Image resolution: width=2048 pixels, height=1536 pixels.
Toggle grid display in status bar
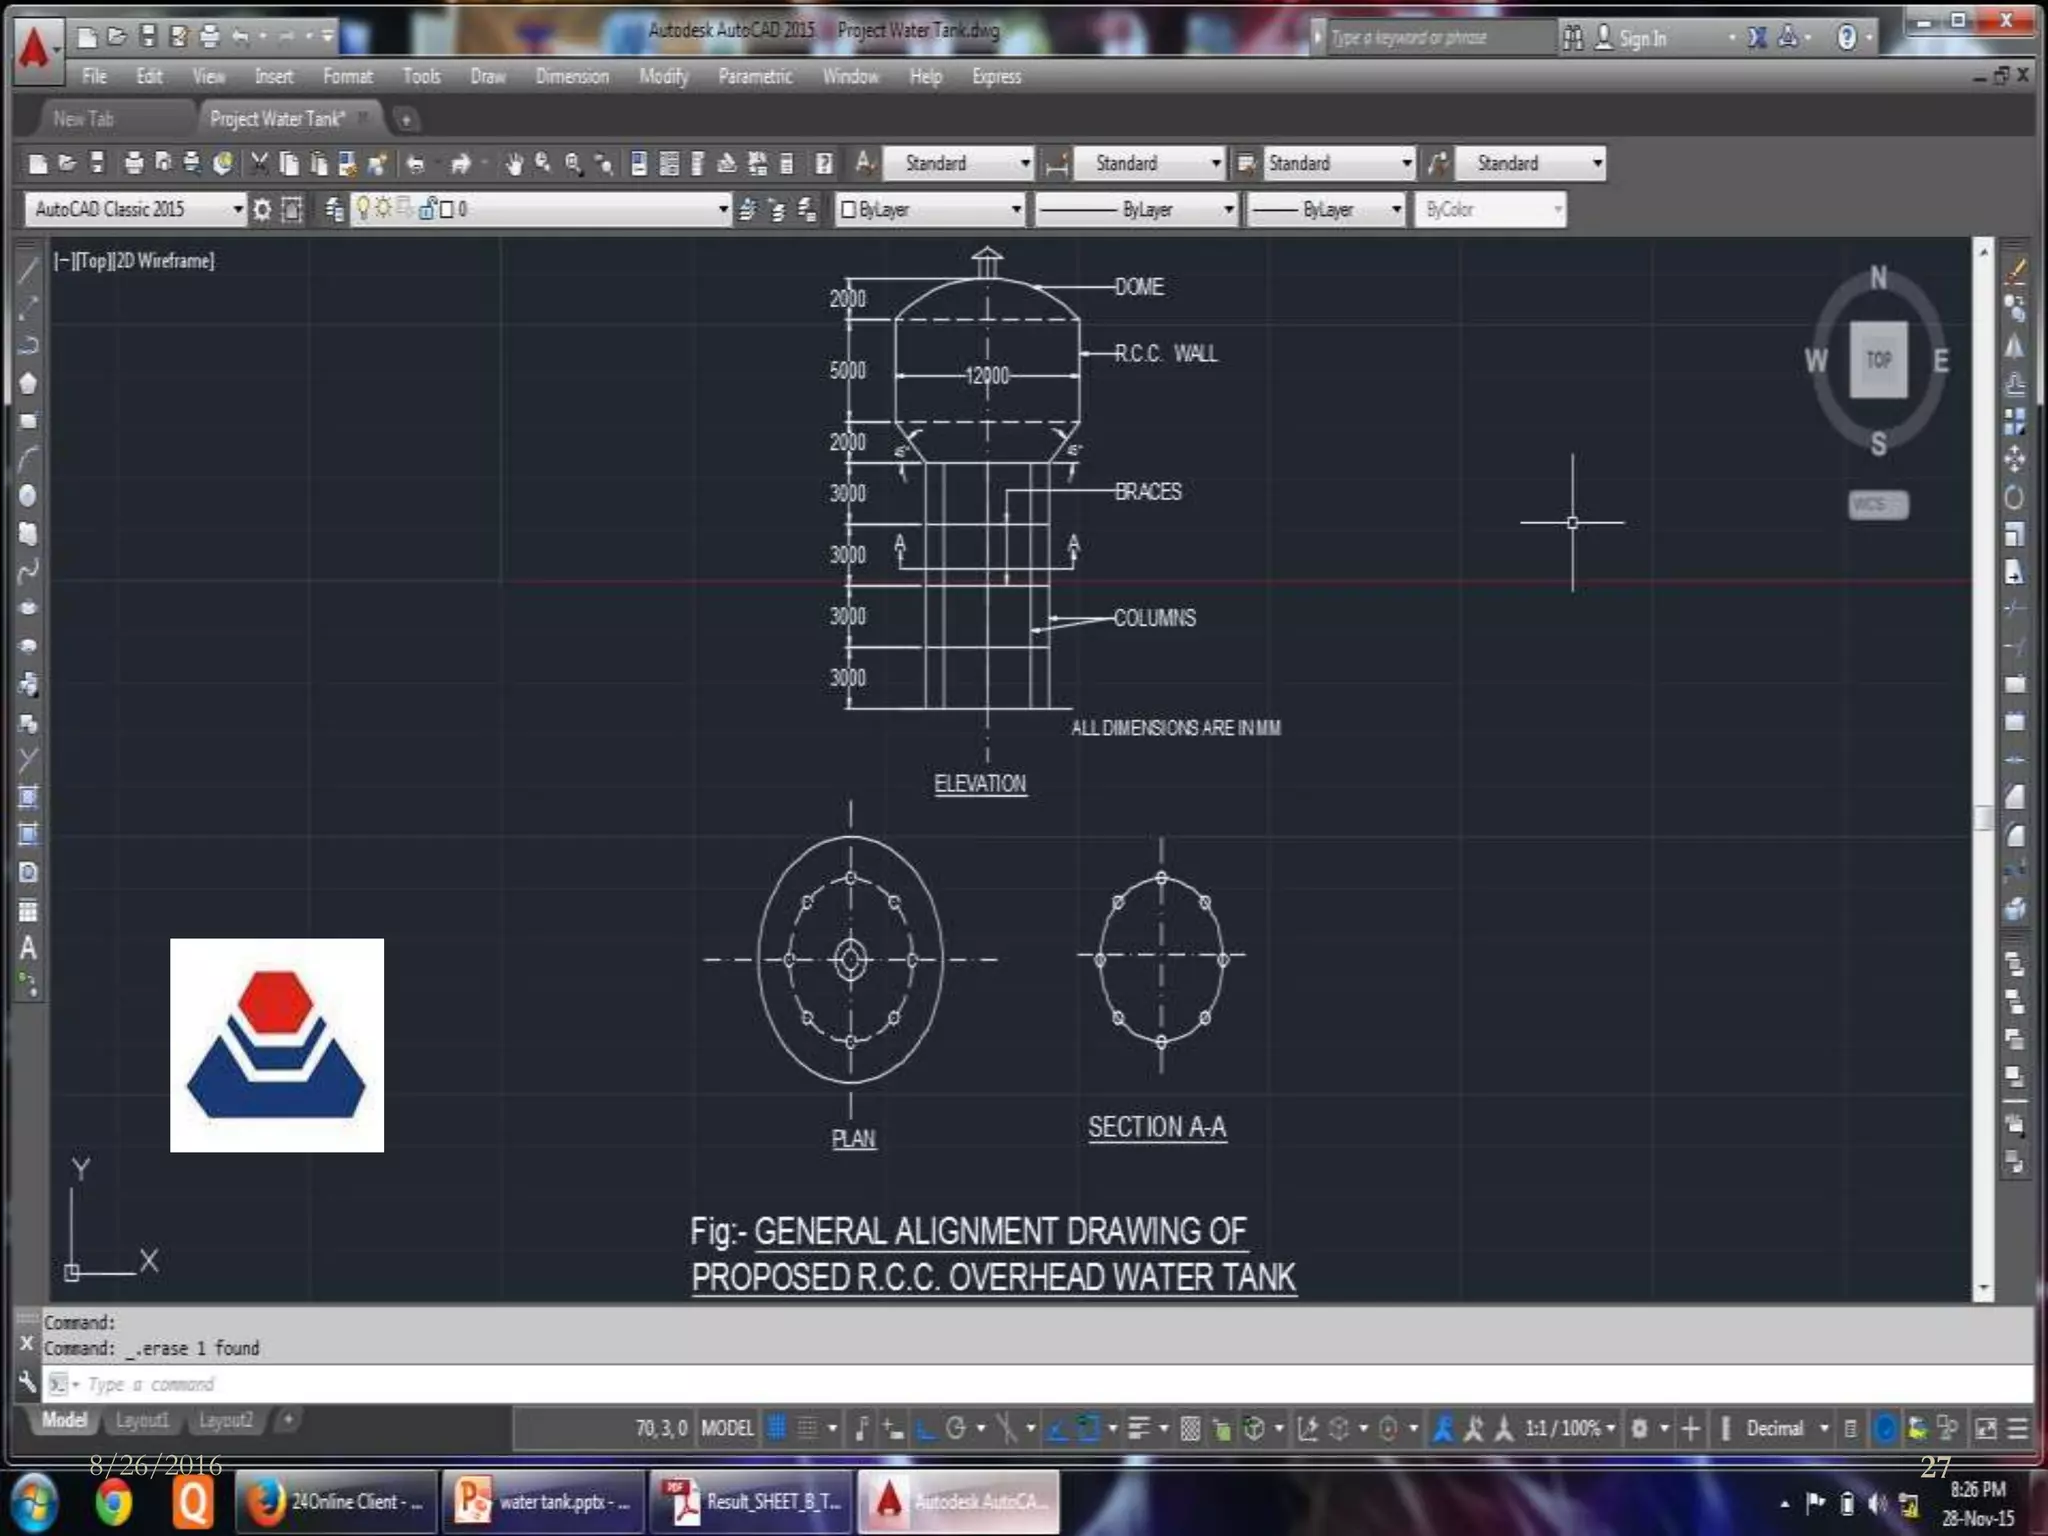click(x=776, y=1428)
